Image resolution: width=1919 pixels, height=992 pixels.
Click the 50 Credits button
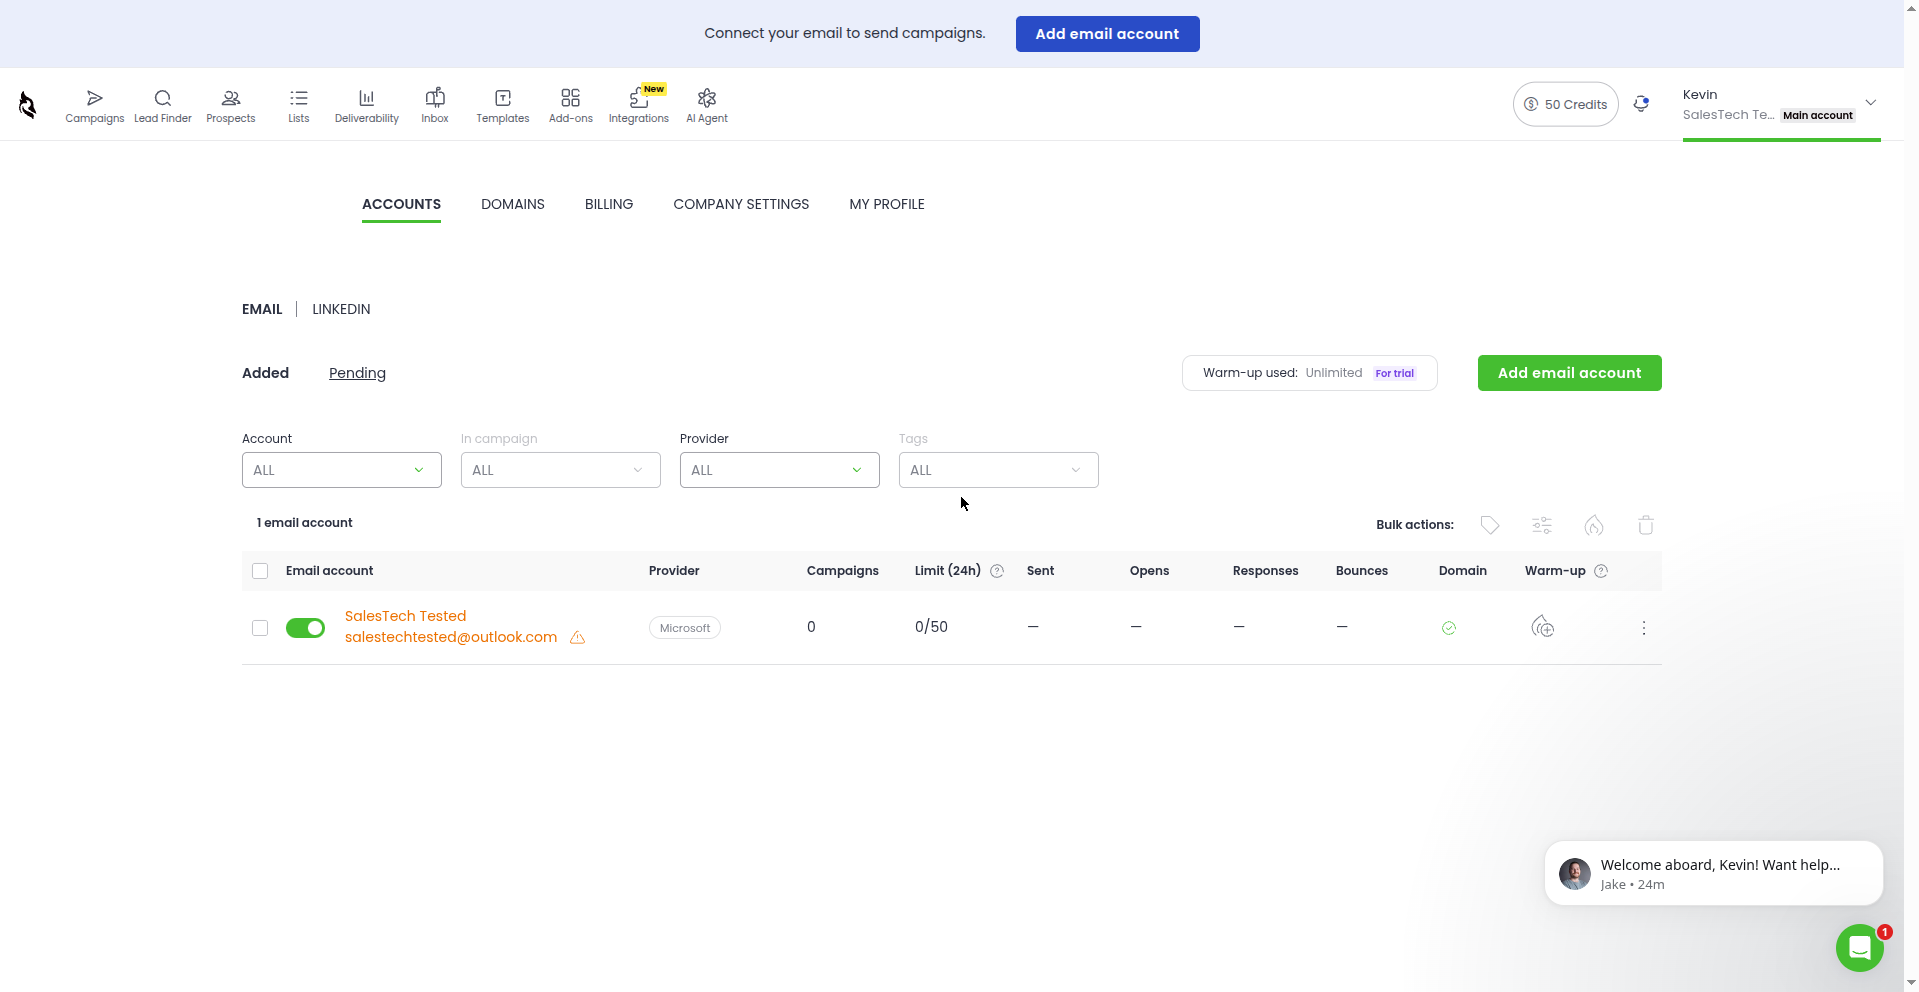(x=1566, y=104)
